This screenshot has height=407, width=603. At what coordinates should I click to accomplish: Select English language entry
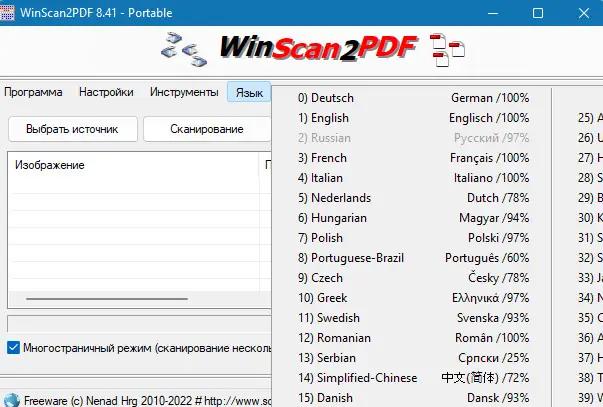(413, 118)
